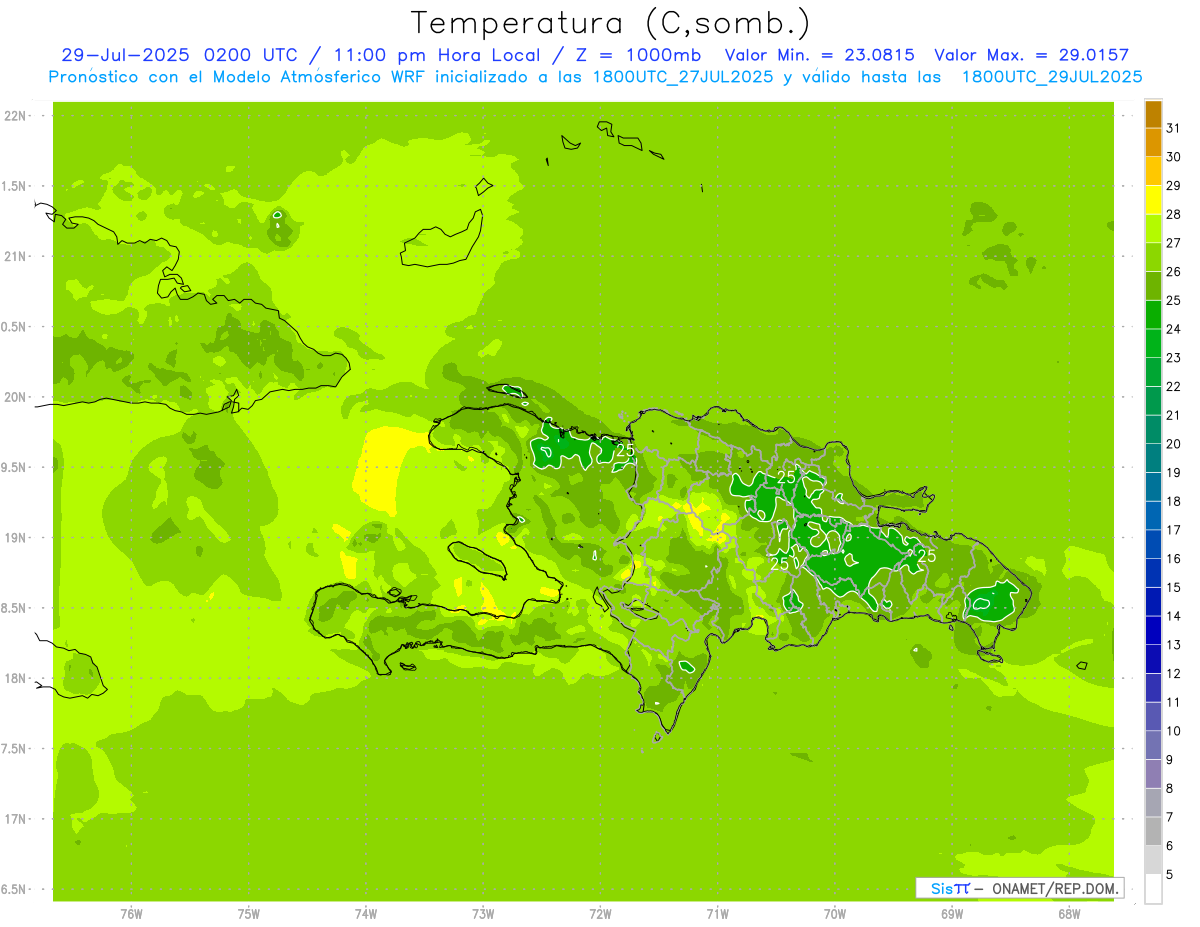
Task: Click the legend value 27
Action: (x=1173, y=243)
